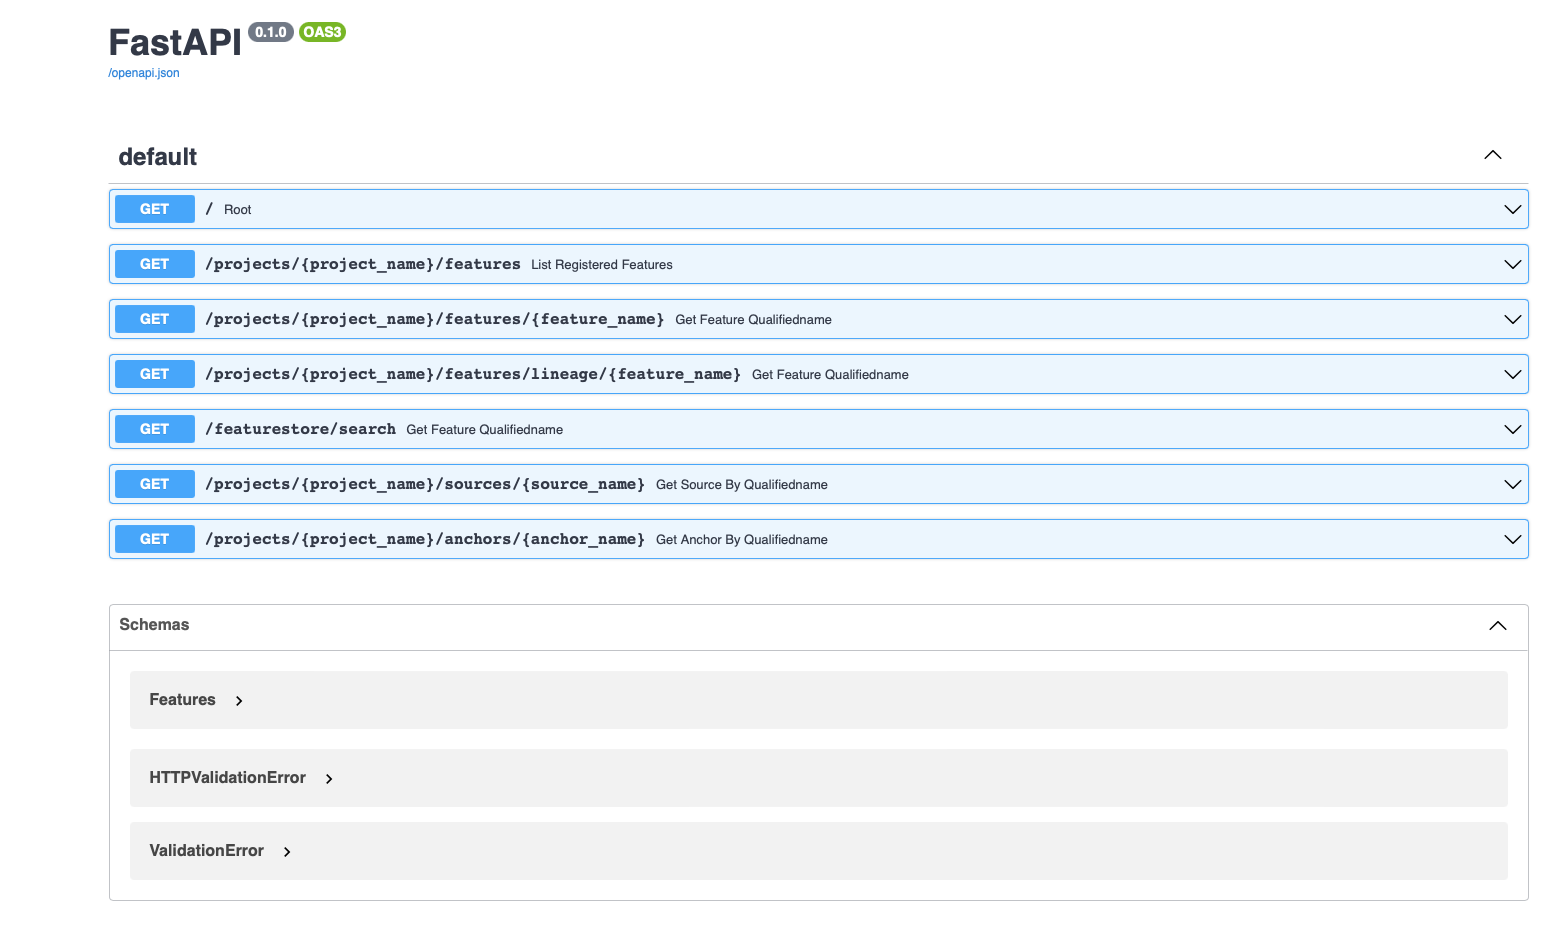This screenshot has width=1564, height=928.
Task: Click the Get Source By Qualifiedname summary
Action: [x=742, y=484]
